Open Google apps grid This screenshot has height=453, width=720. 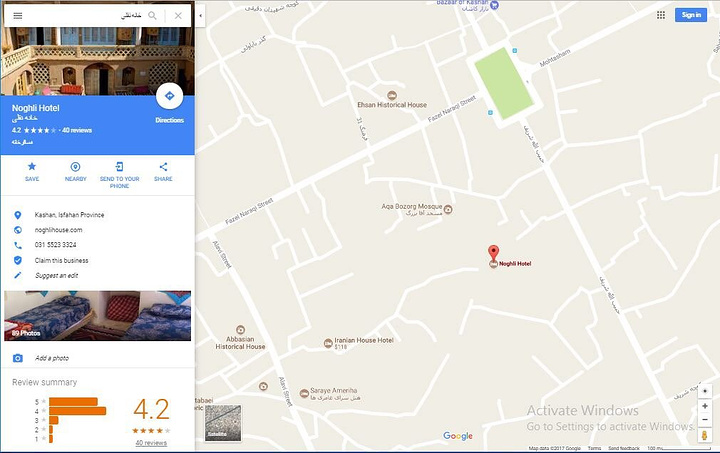(661, 15)
